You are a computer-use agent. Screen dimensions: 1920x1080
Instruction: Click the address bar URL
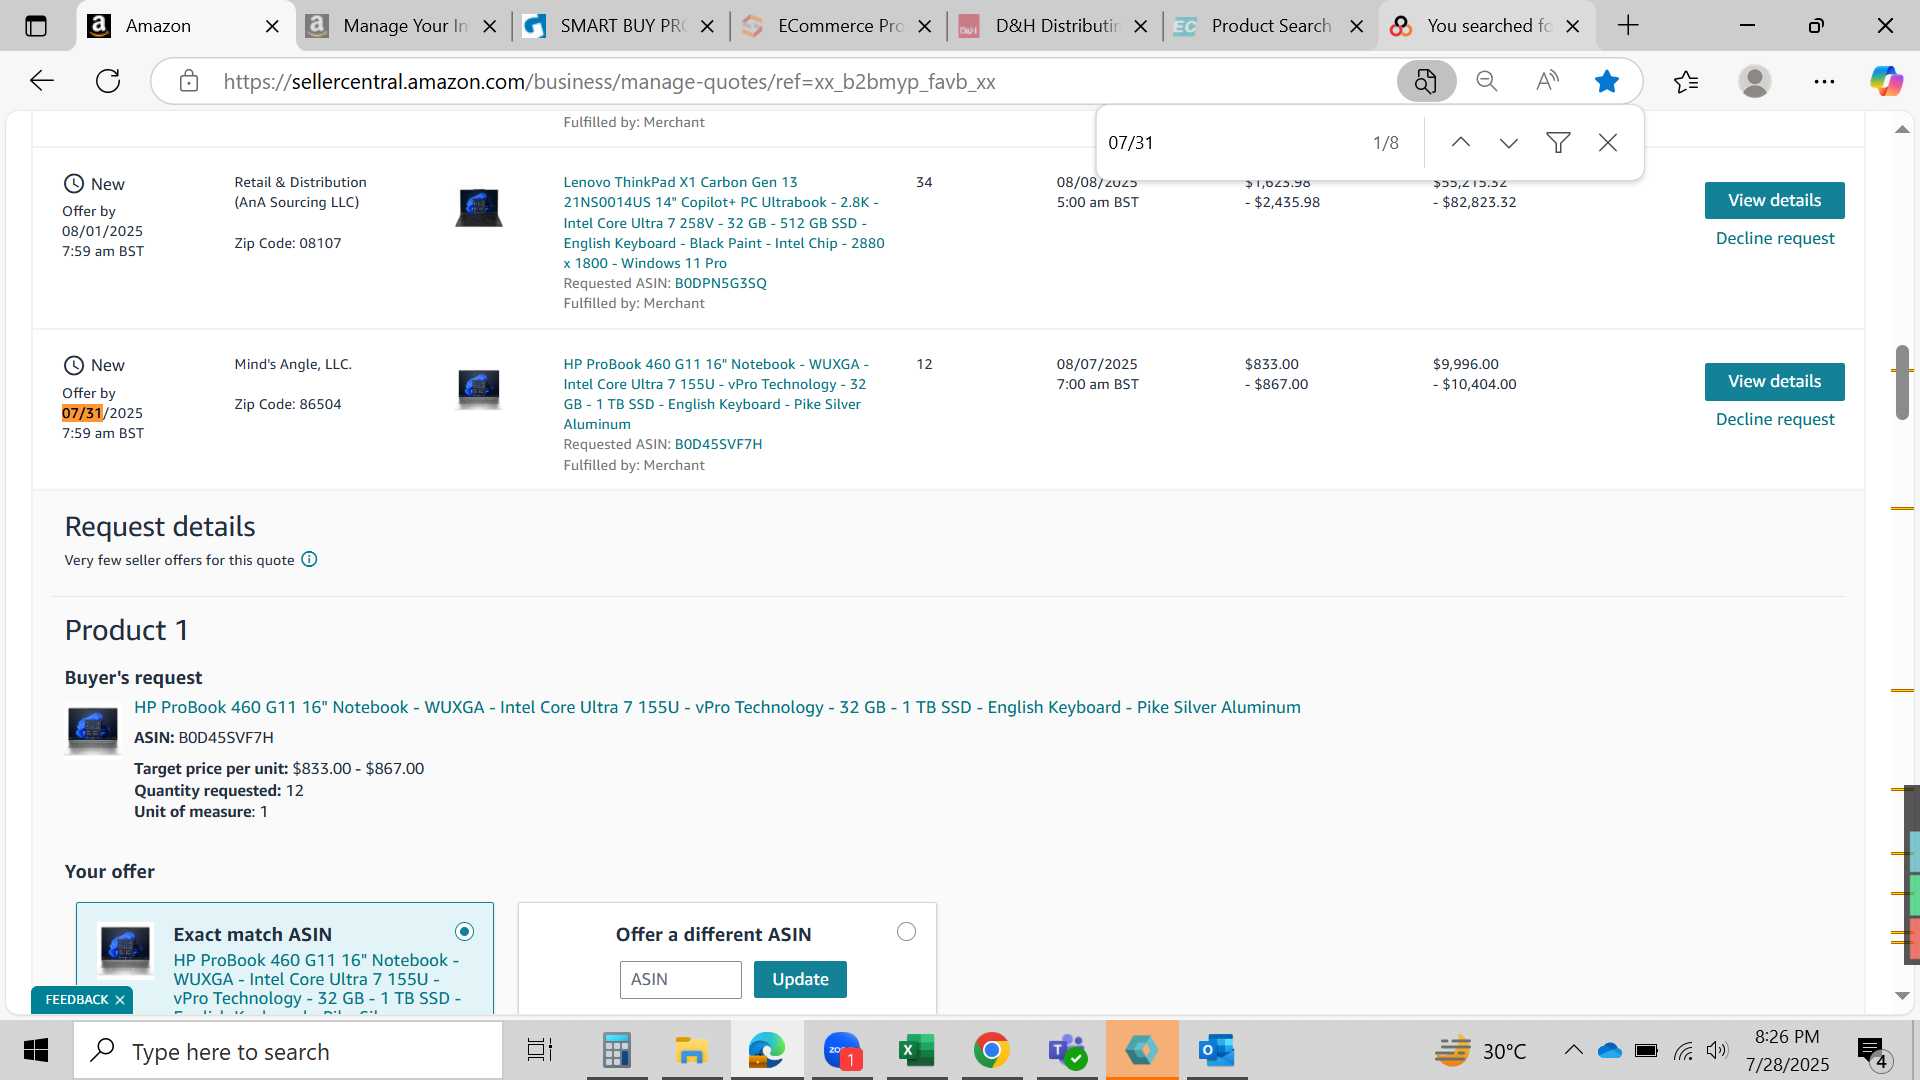point(609,81)
